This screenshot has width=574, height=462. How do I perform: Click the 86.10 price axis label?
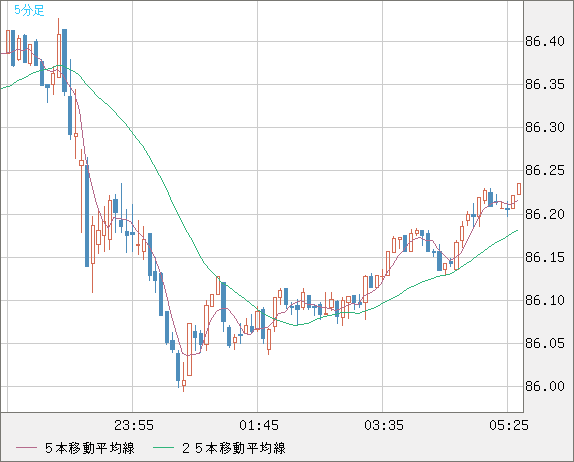544,301
